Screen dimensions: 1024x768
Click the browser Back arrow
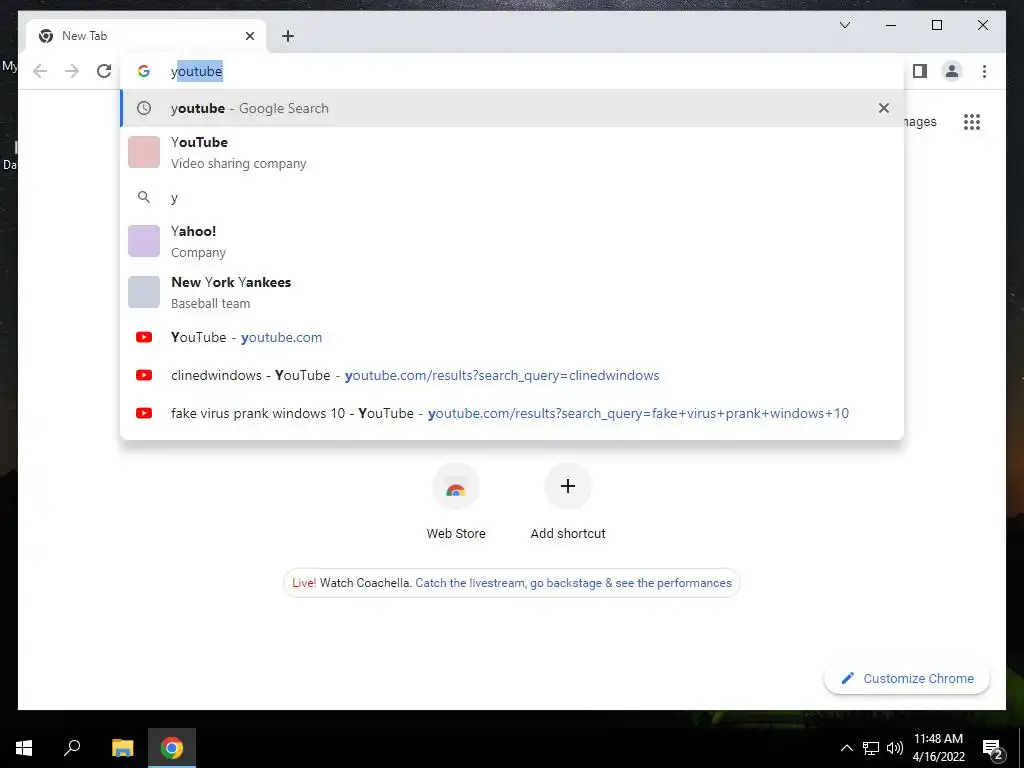[x=40, y=71]
